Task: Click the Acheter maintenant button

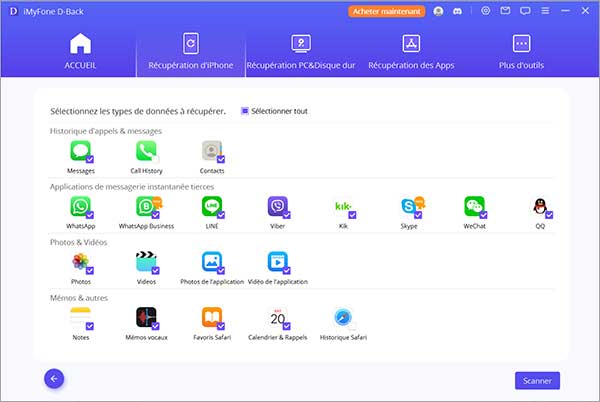Action: (386, 11)
